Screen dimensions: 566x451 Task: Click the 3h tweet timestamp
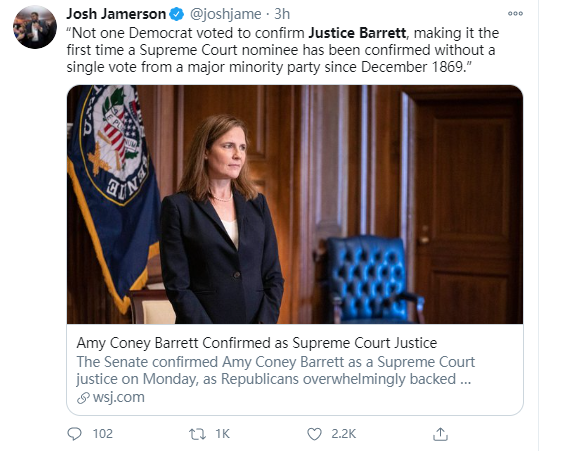pos(282,14)
